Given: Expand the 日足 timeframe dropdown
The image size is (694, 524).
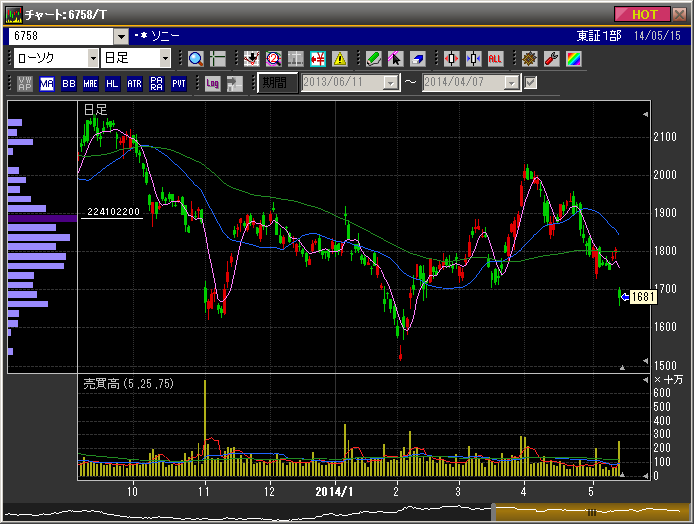Looking at the screenshot, I should pyautogui.click(x=165, y=58).
